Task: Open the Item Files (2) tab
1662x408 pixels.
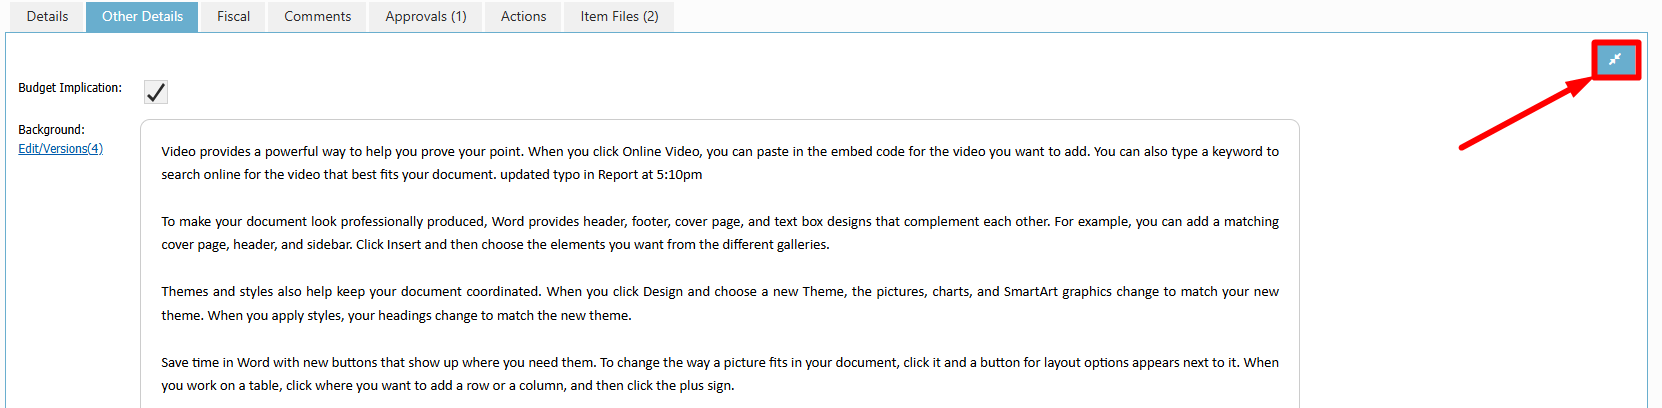Action: pos(619,17)
